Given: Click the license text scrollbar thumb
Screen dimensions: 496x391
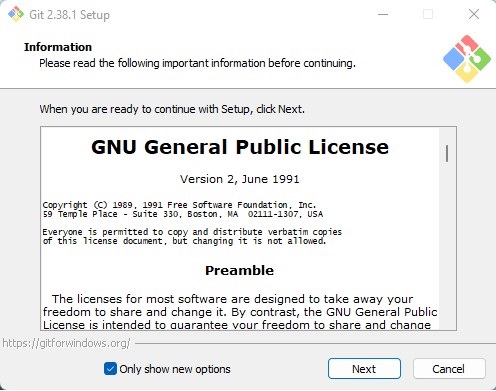Looking at the screenshot, I should (447, 154).
